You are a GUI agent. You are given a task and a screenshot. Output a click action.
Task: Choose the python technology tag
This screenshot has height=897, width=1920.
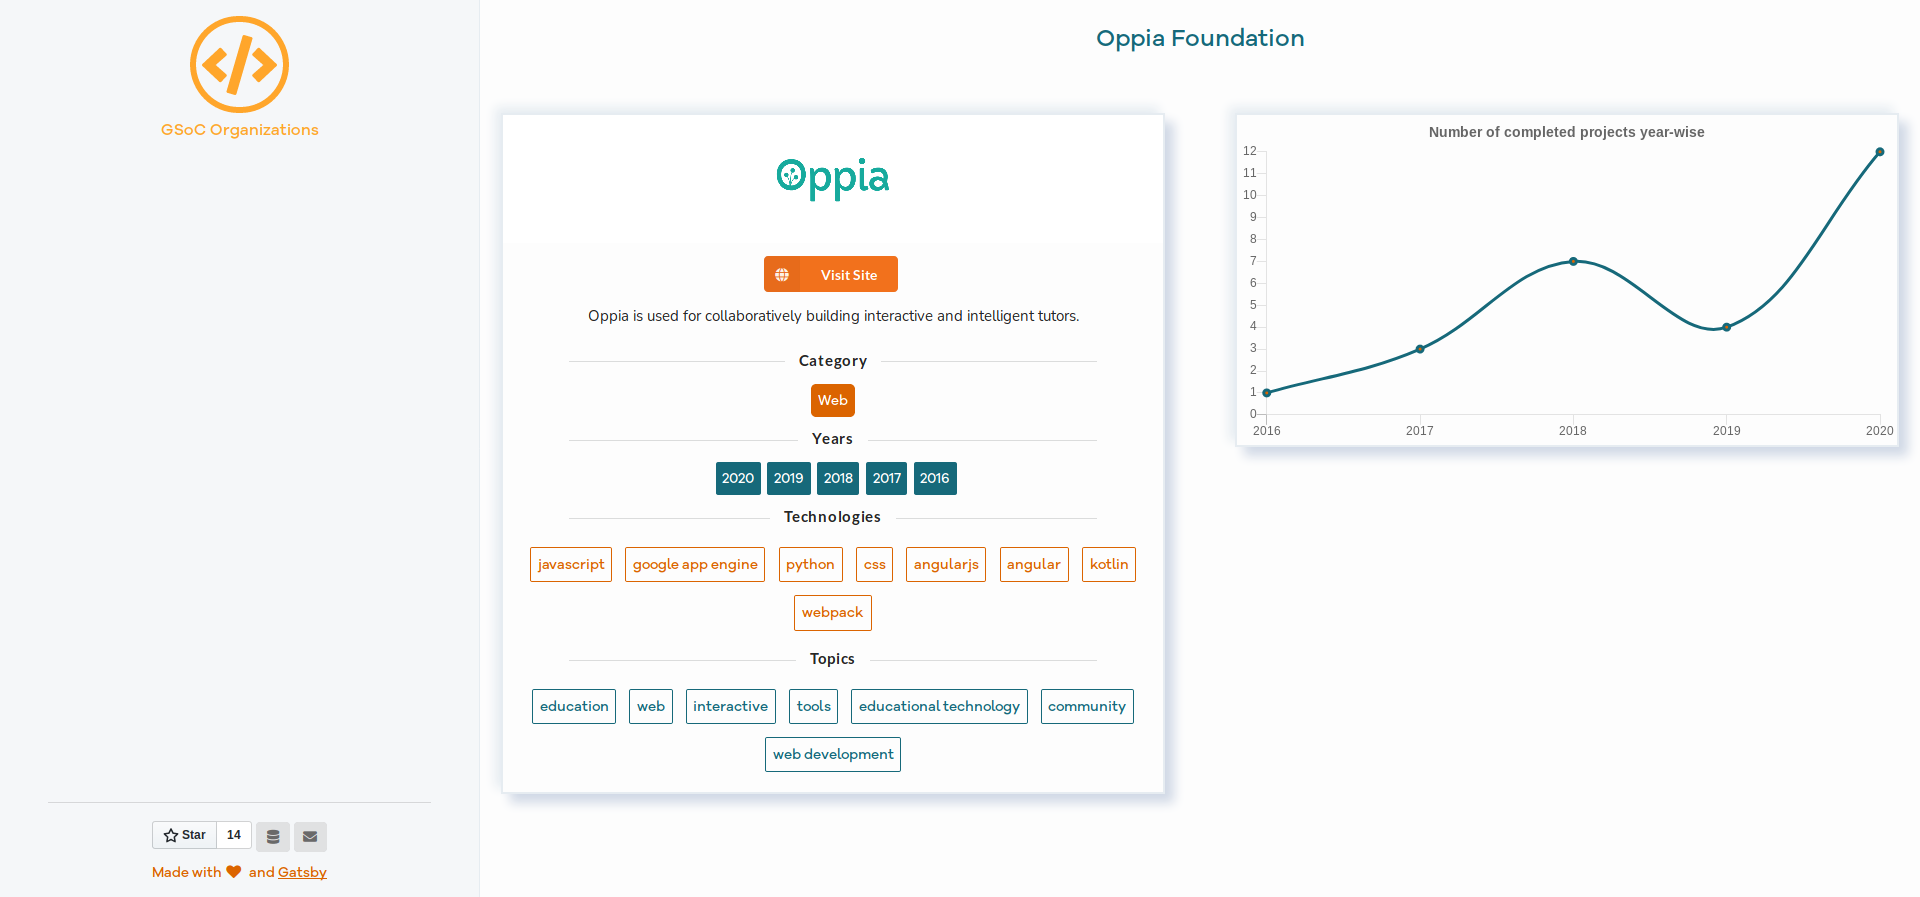coord(810,564)
